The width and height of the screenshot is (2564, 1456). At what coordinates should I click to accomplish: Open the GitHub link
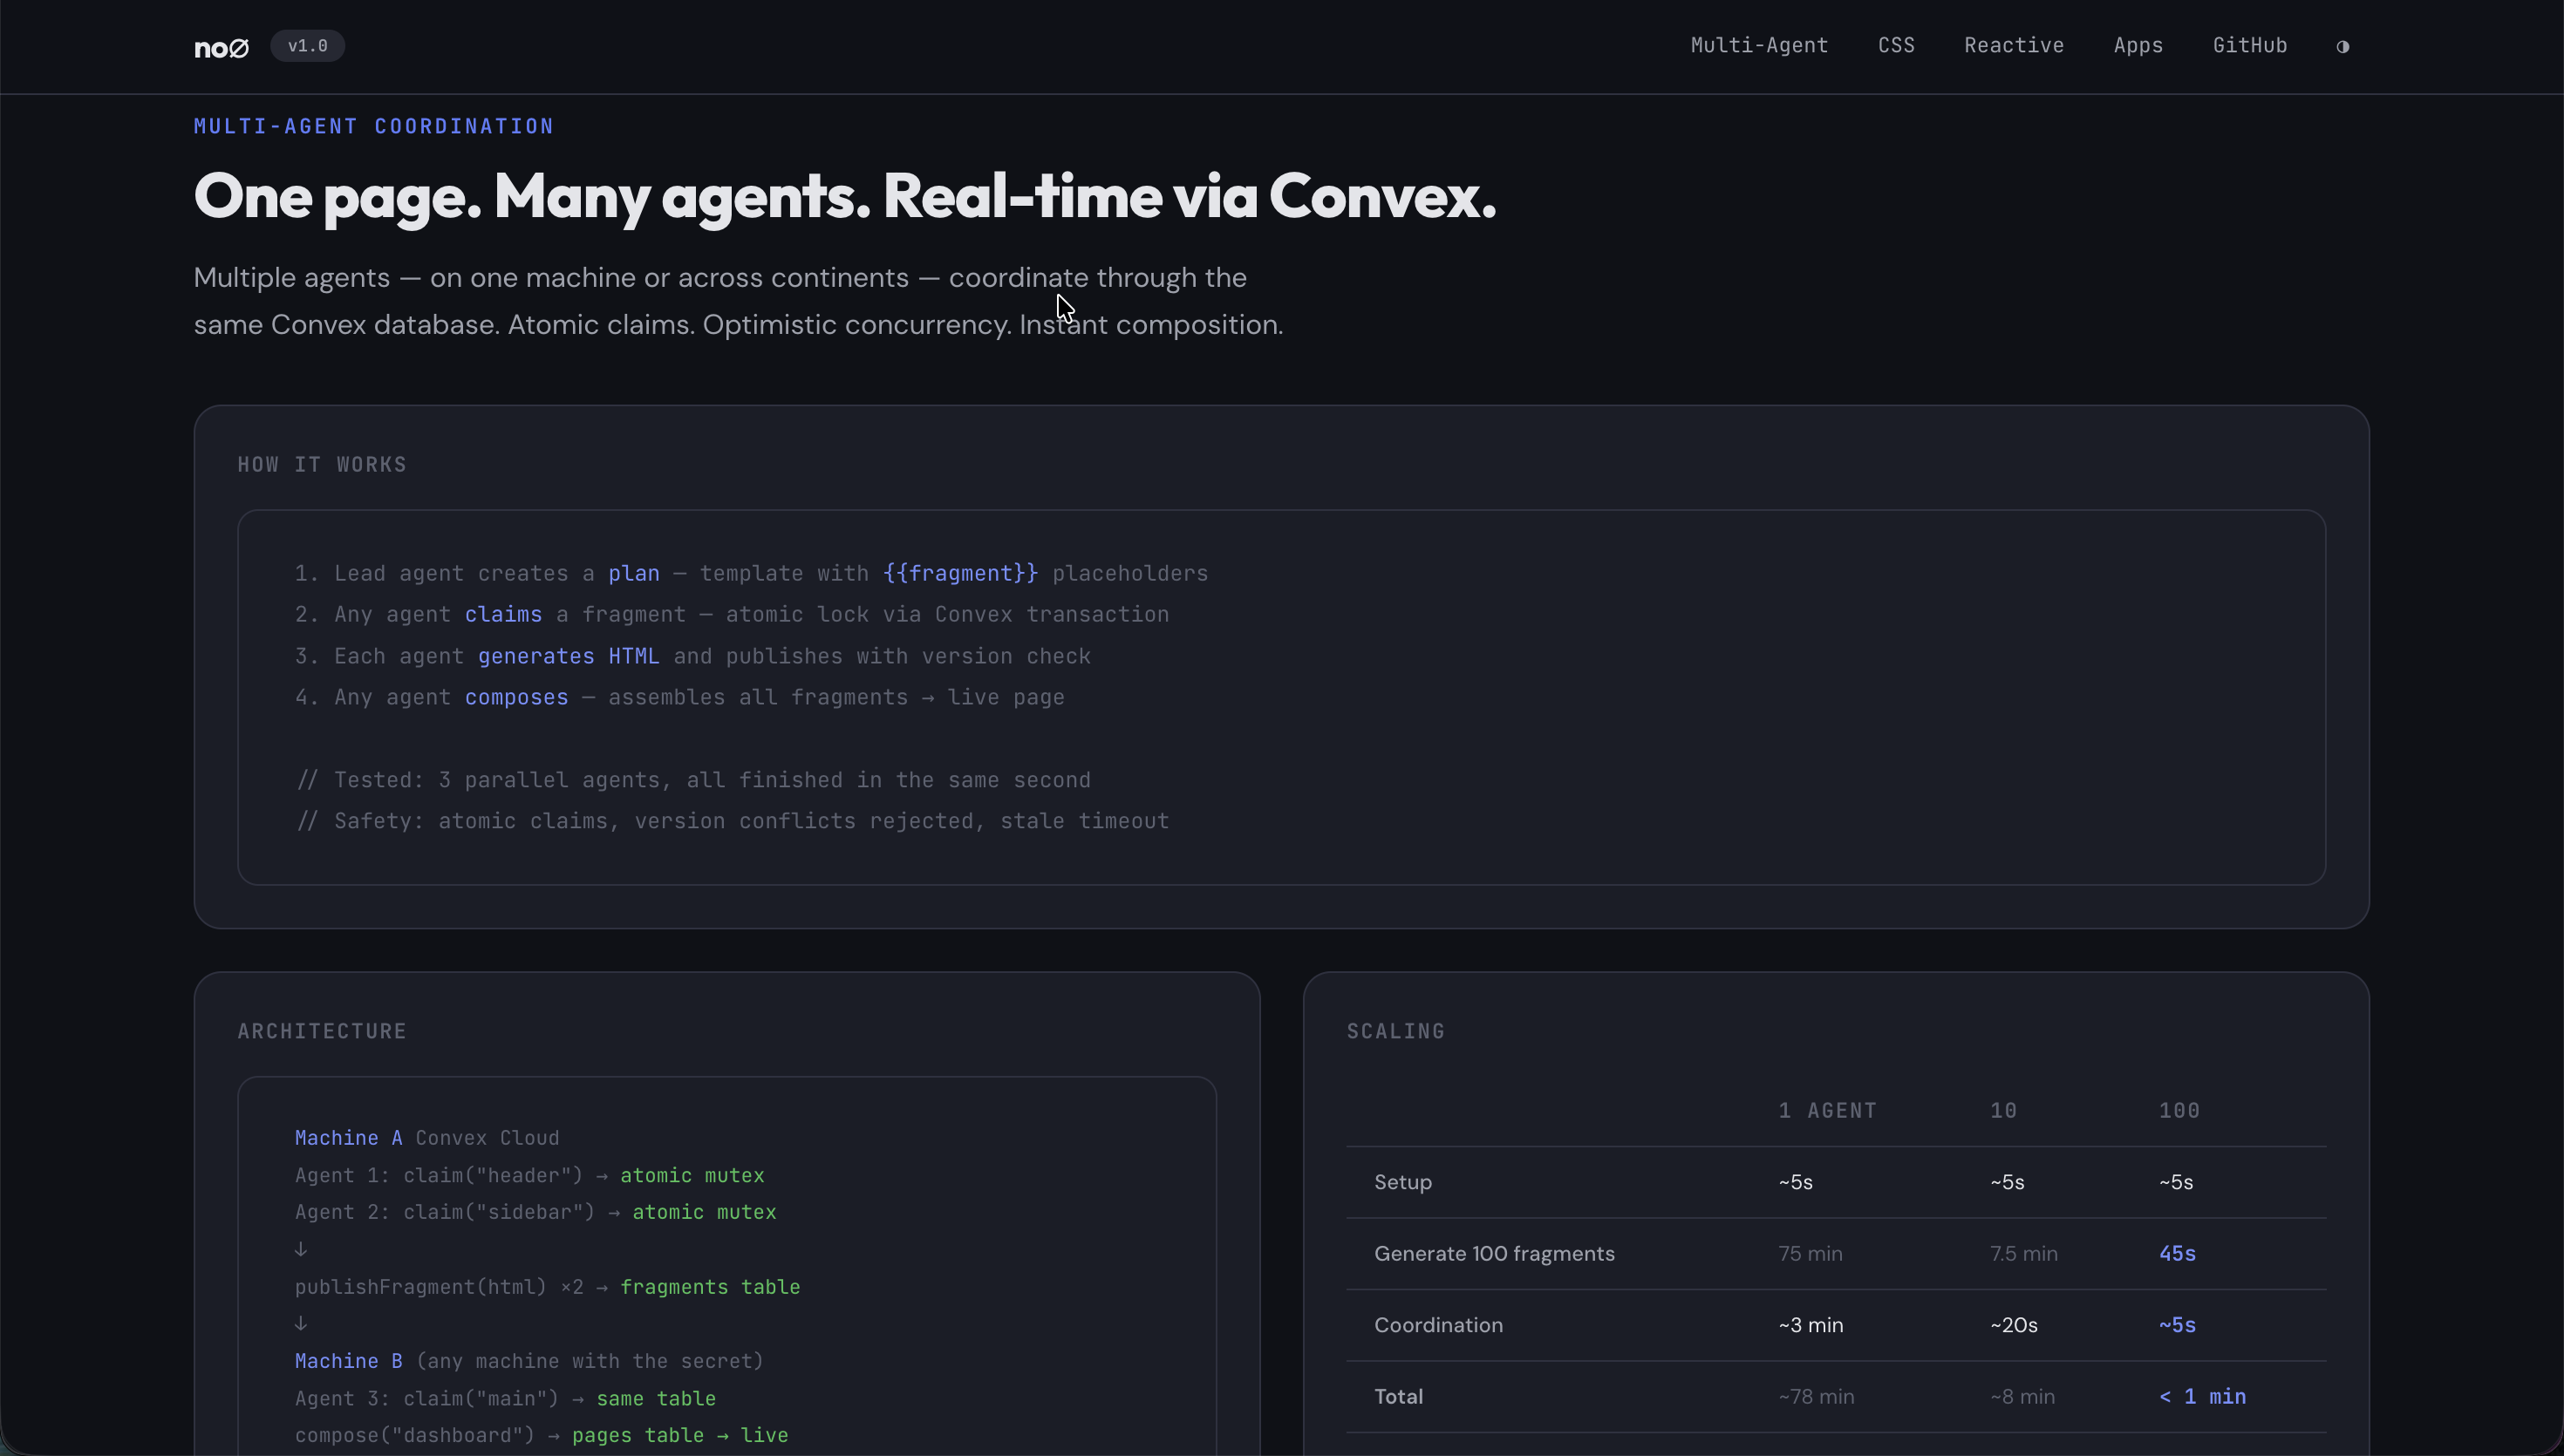pyautogui.click(x=2249, y=45)
